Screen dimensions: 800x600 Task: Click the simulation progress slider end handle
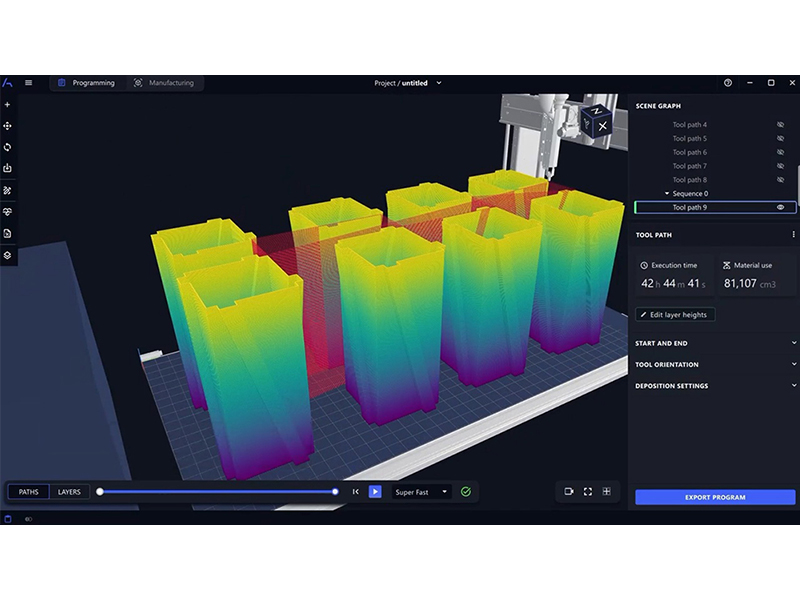(335, 491)
